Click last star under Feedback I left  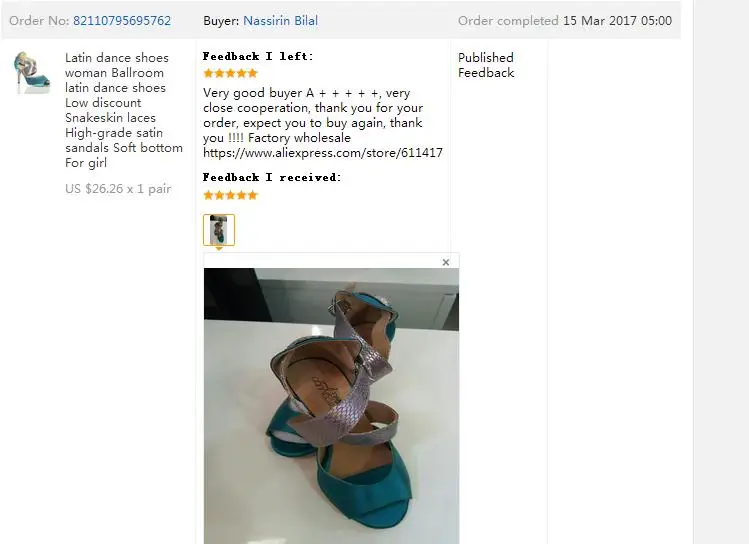click(x=253, y=73)
